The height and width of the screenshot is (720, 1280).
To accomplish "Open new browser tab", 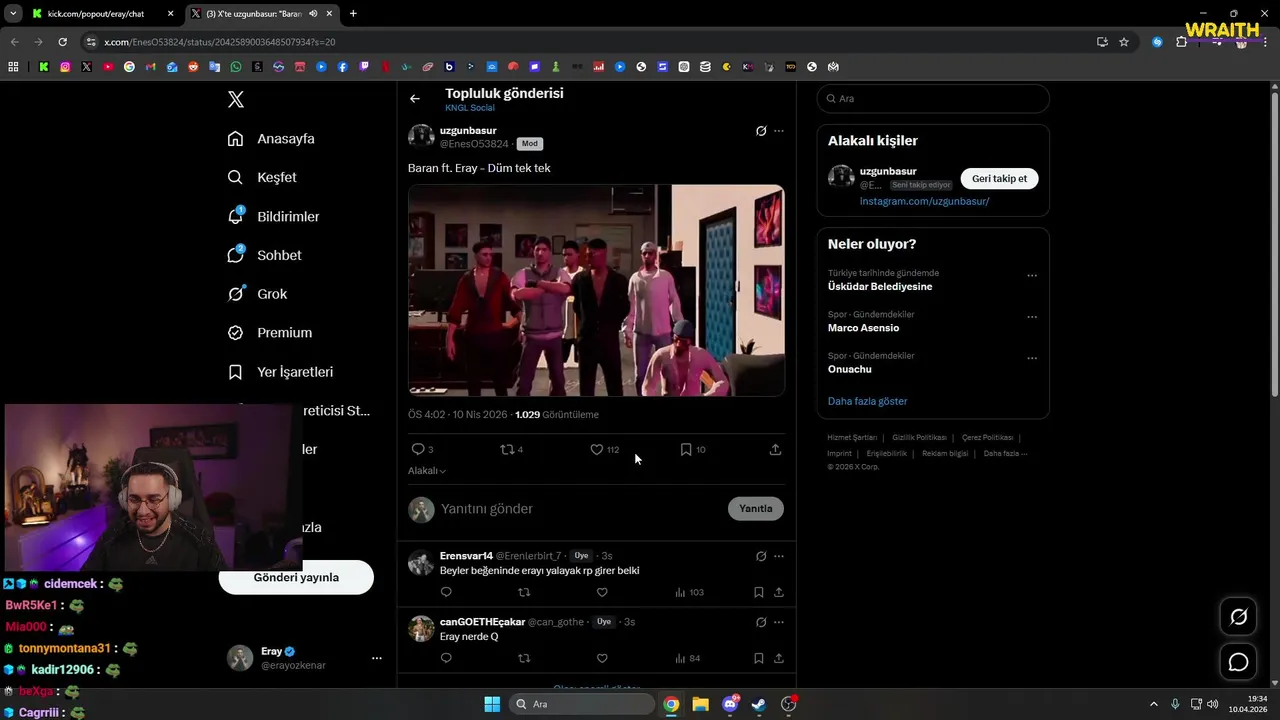I will 353,14.
